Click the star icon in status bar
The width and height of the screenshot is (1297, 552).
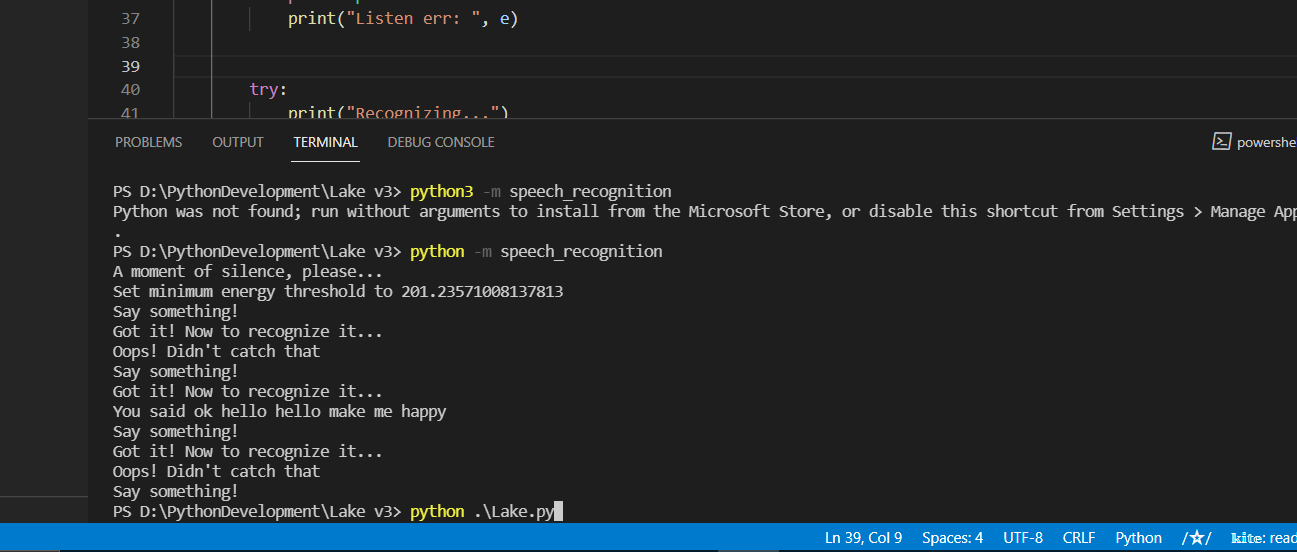click(x=1196, y=538)
